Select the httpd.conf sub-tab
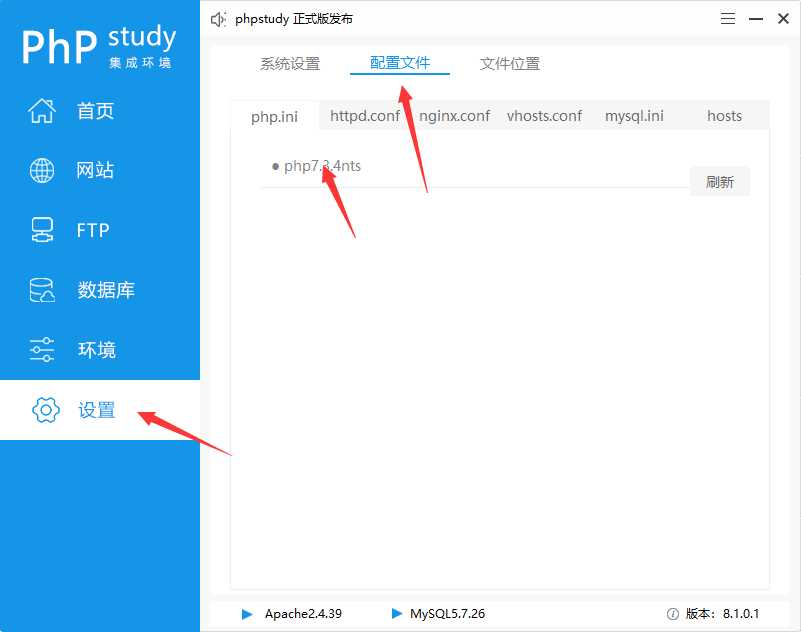Image resolution: width=801 pixels, height=632 pixels. tap(365, 116)
